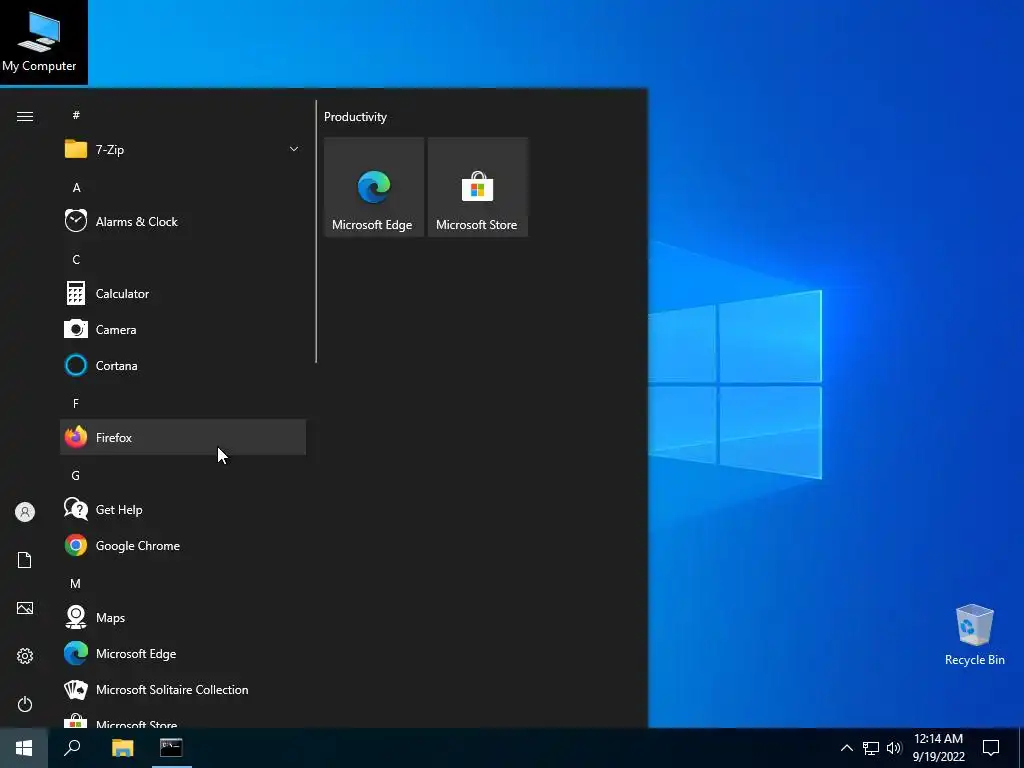Open the taskbar clock and date
The height and width of the screenshot is (768, 1024).
tap(938, 748)
